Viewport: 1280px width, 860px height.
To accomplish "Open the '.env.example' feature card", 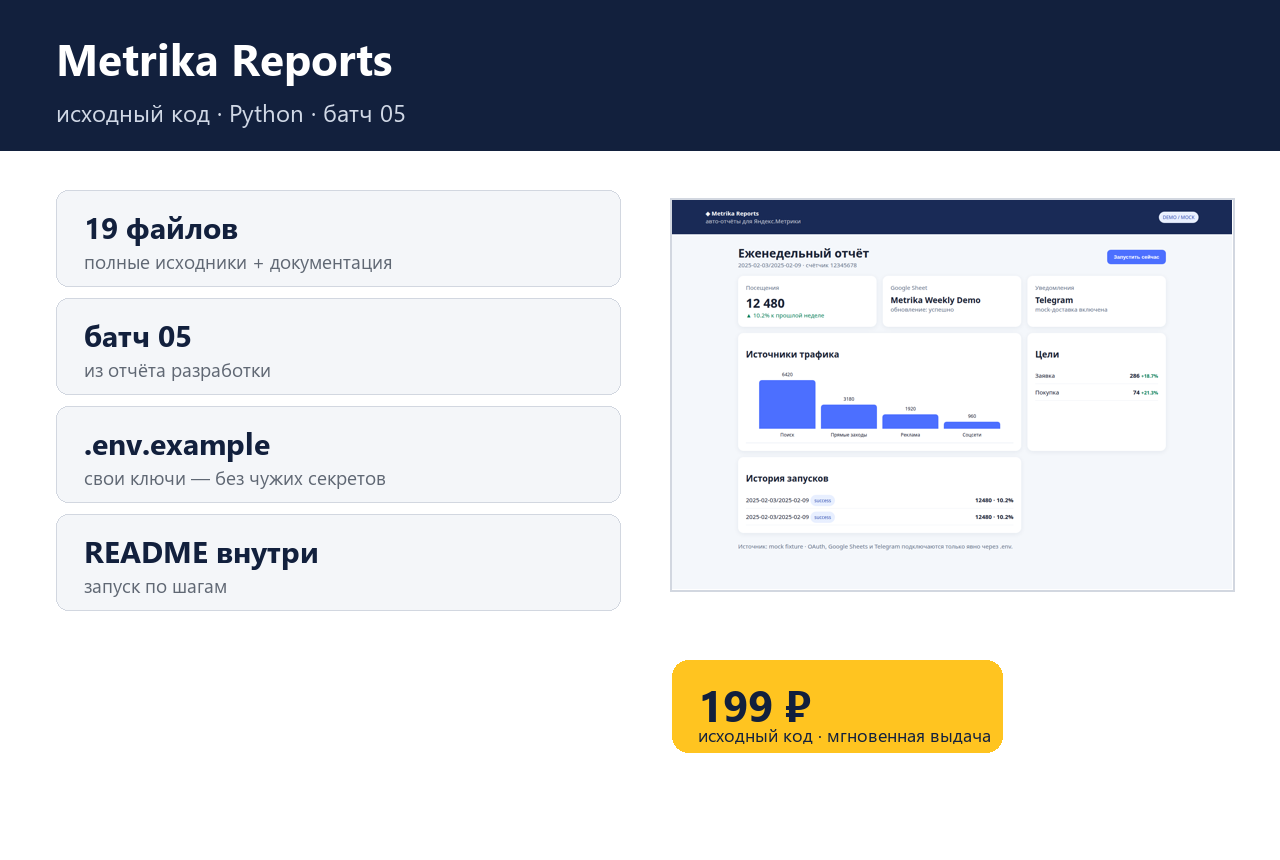I will tap(338, 454).
